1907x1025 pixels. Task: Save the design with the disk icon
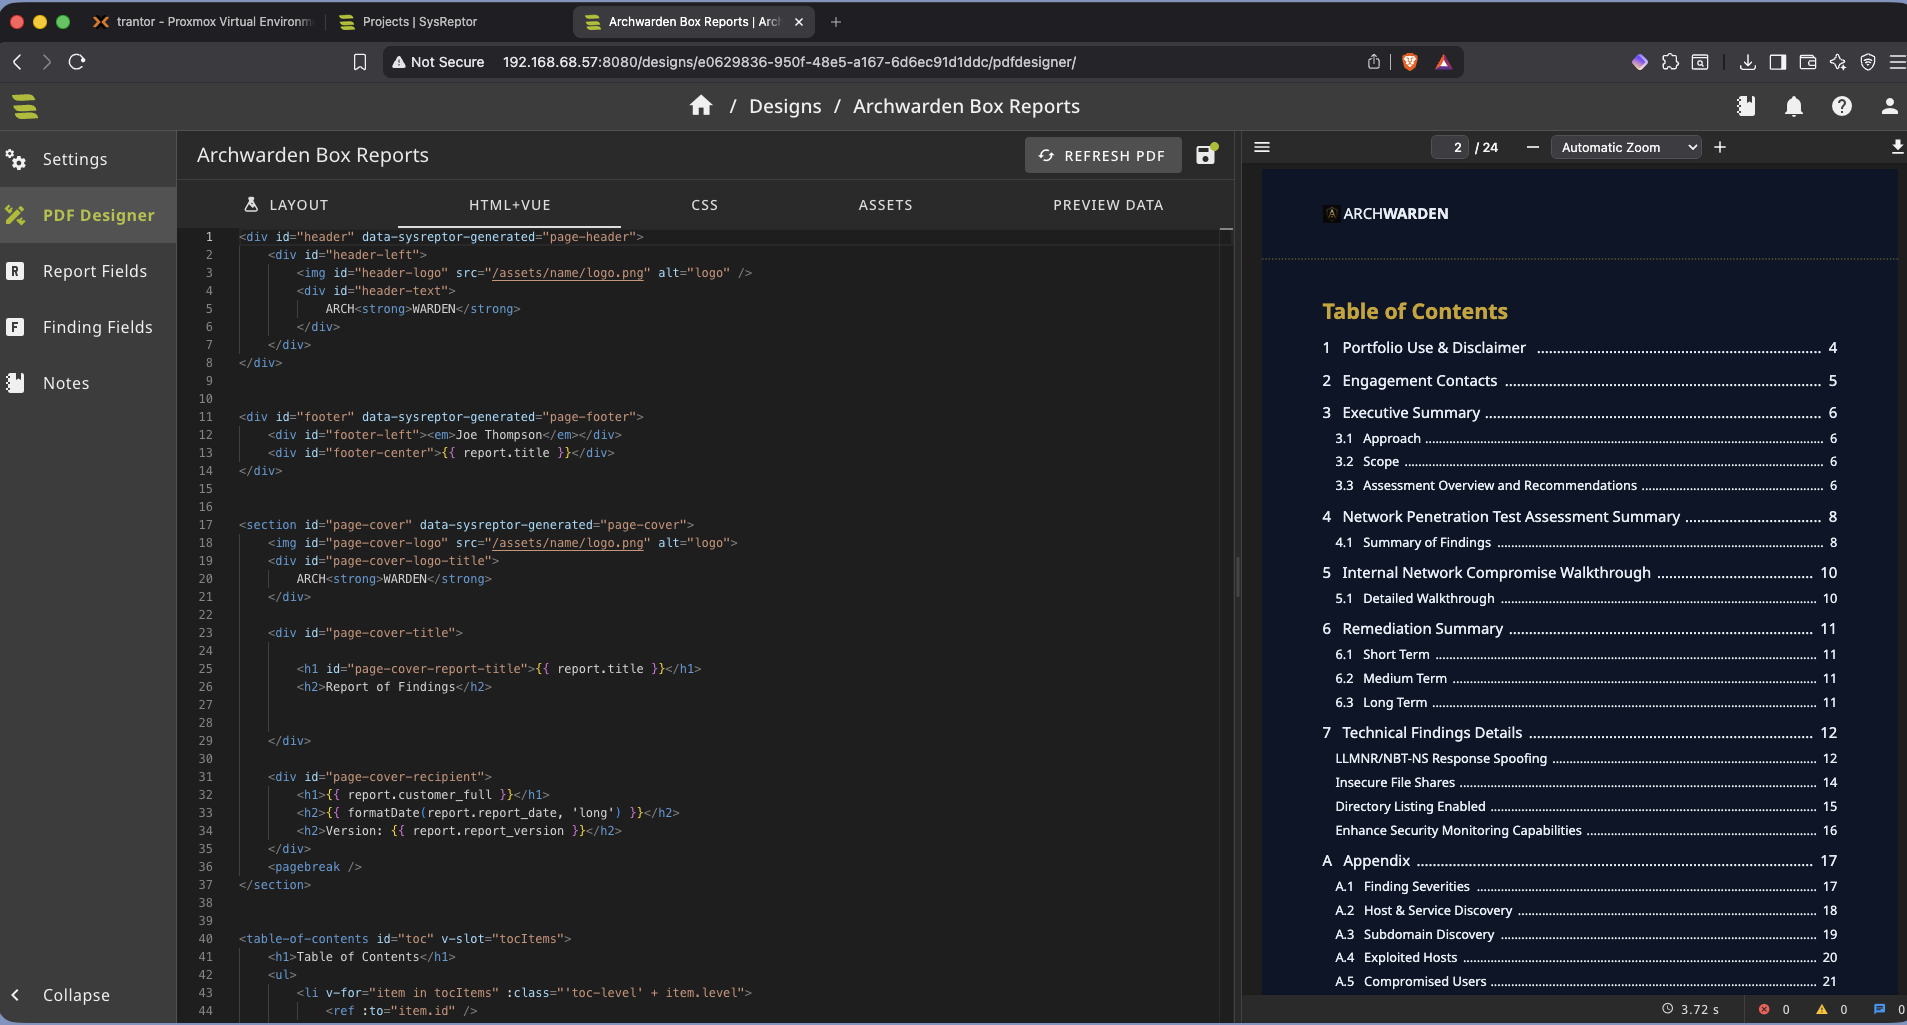[1205, 155]
